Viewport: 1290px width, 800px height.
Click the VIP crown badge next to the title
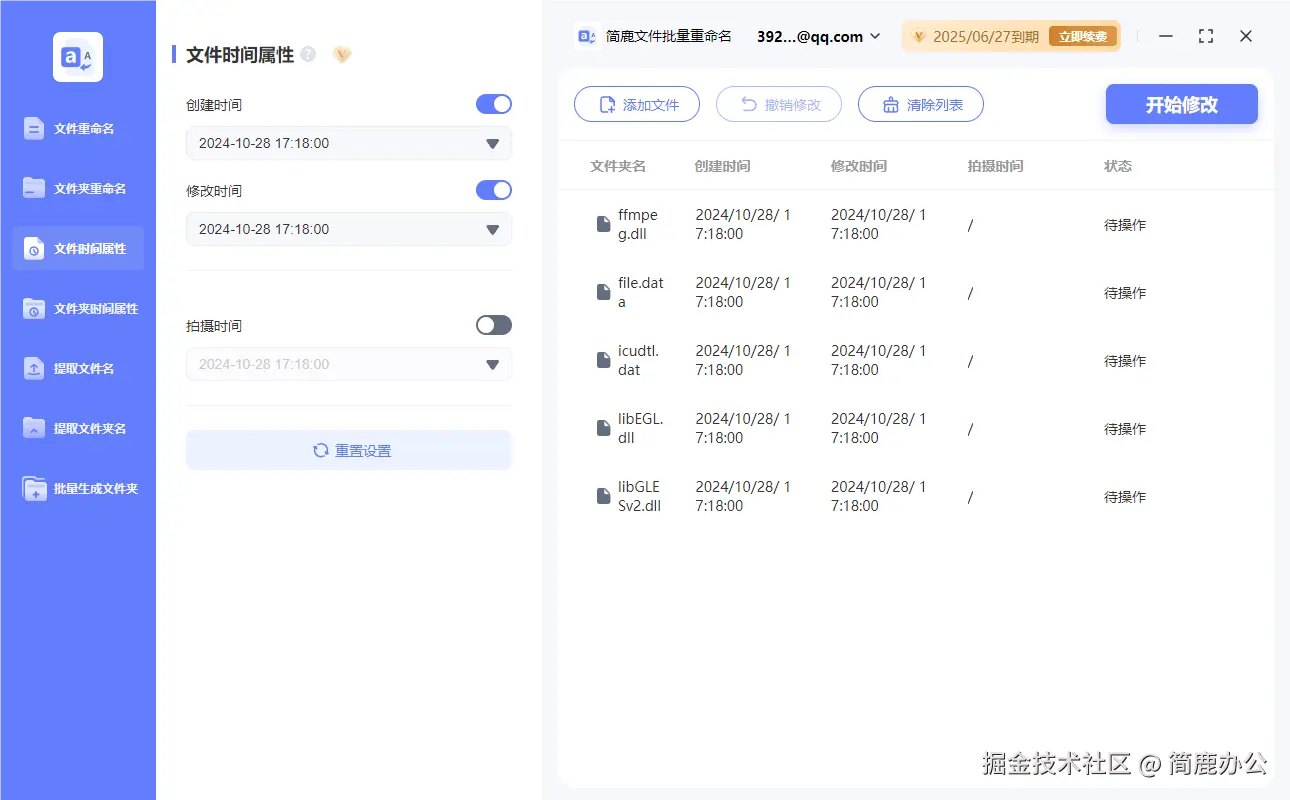341,54
